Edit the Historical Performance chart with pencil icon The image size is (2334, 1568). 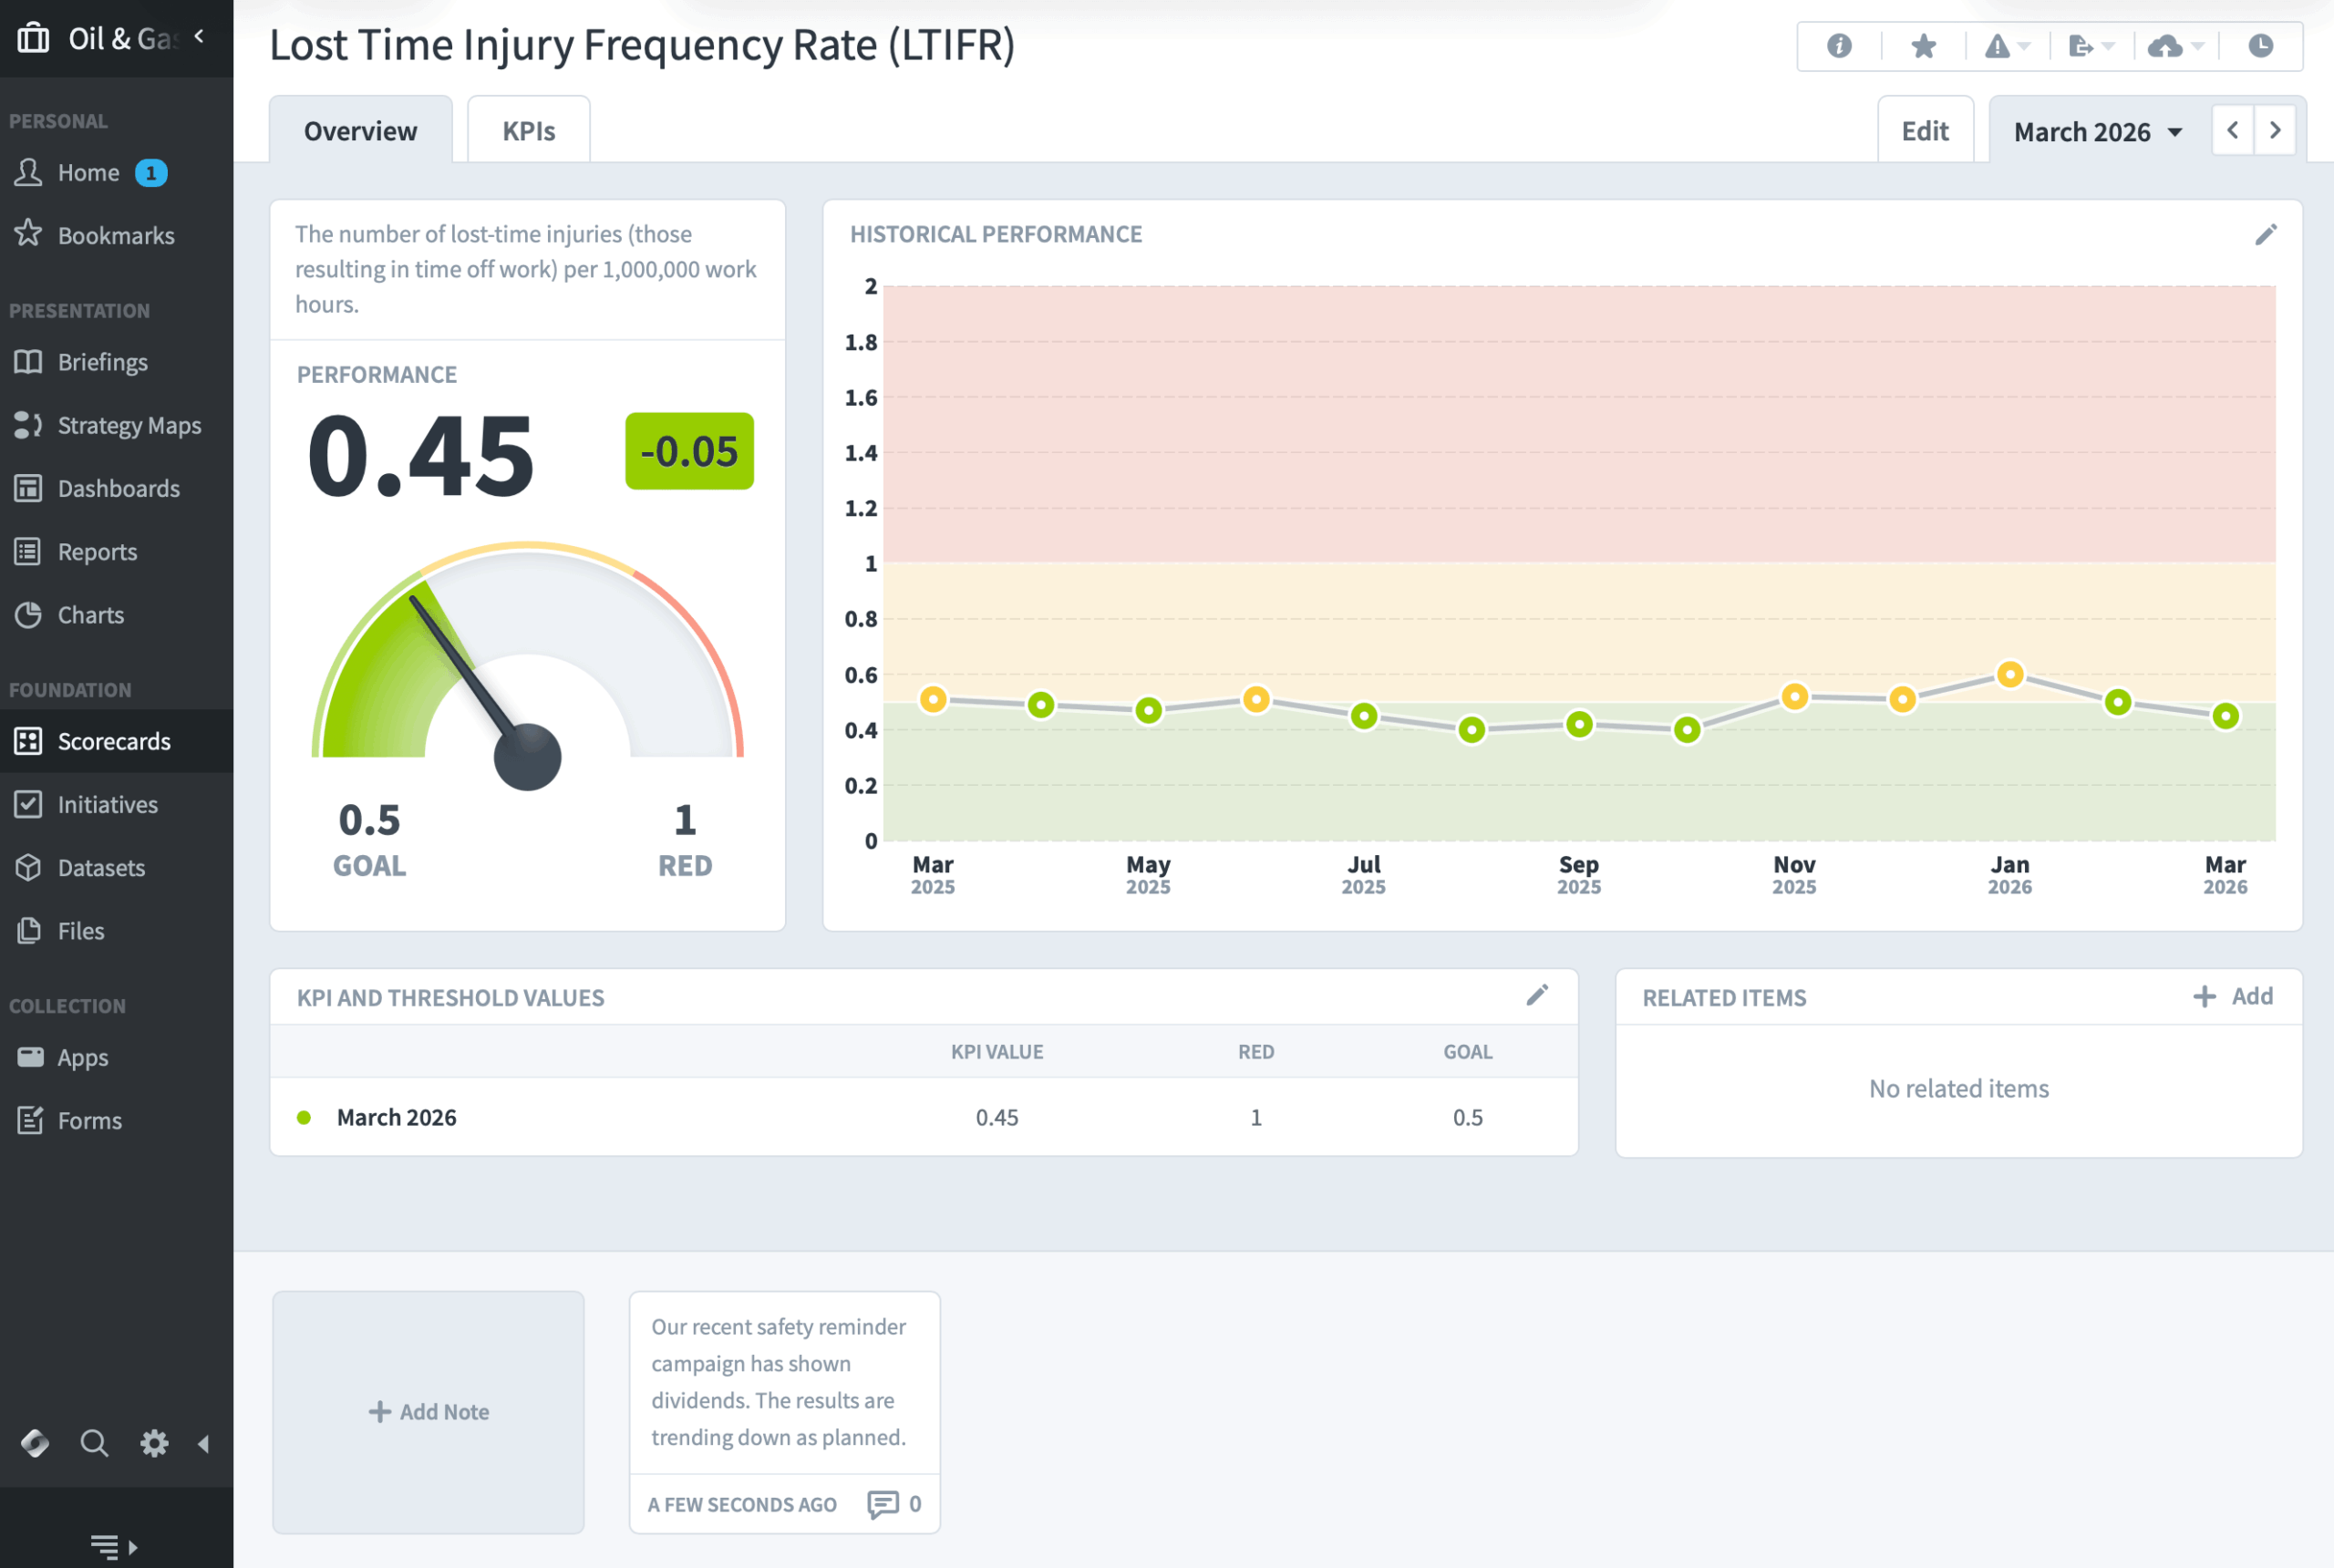2264,233
